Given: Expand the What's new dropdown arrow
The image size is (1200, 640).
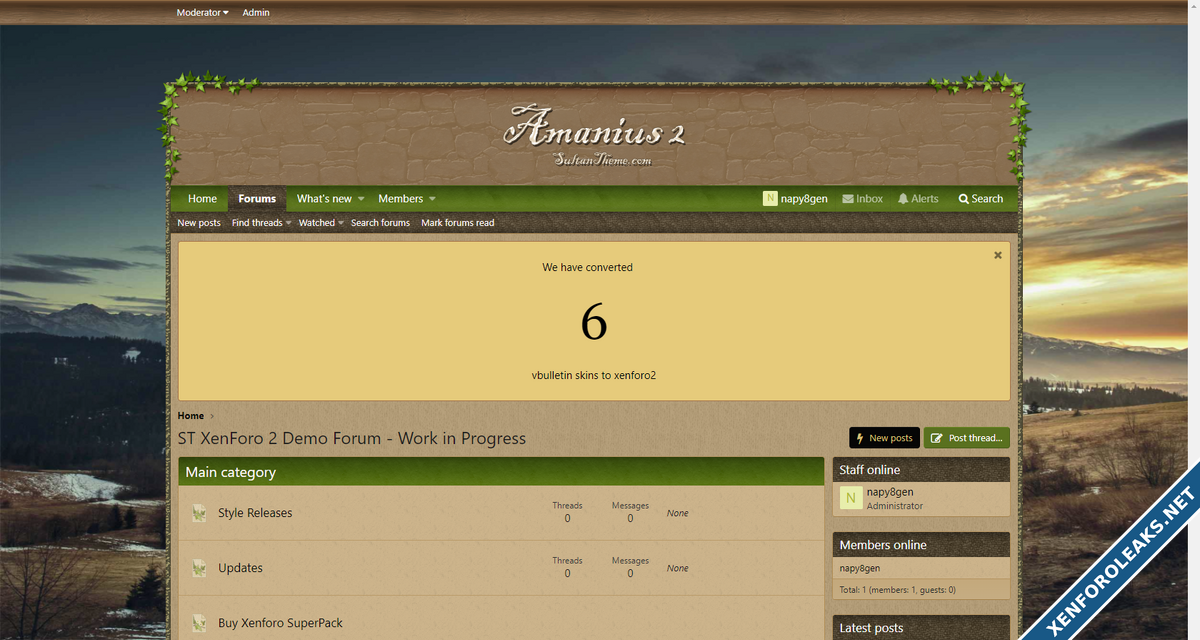Looking at the screenshot, I should 361,199.
